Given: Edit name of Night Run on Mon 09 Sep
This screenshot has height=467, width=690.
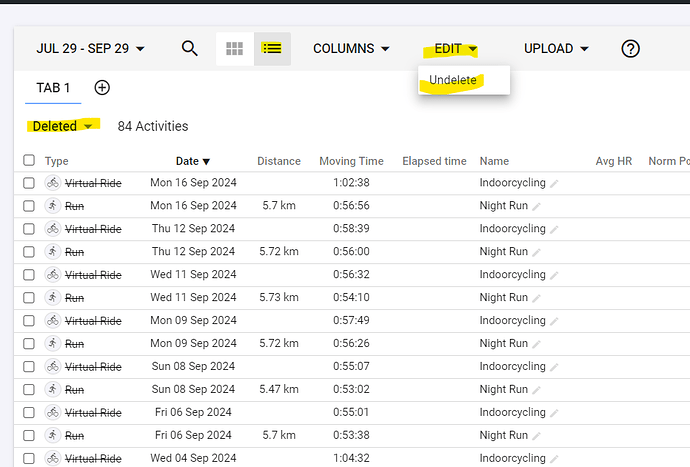Looking at the screenshot, I should coord(536,344).
